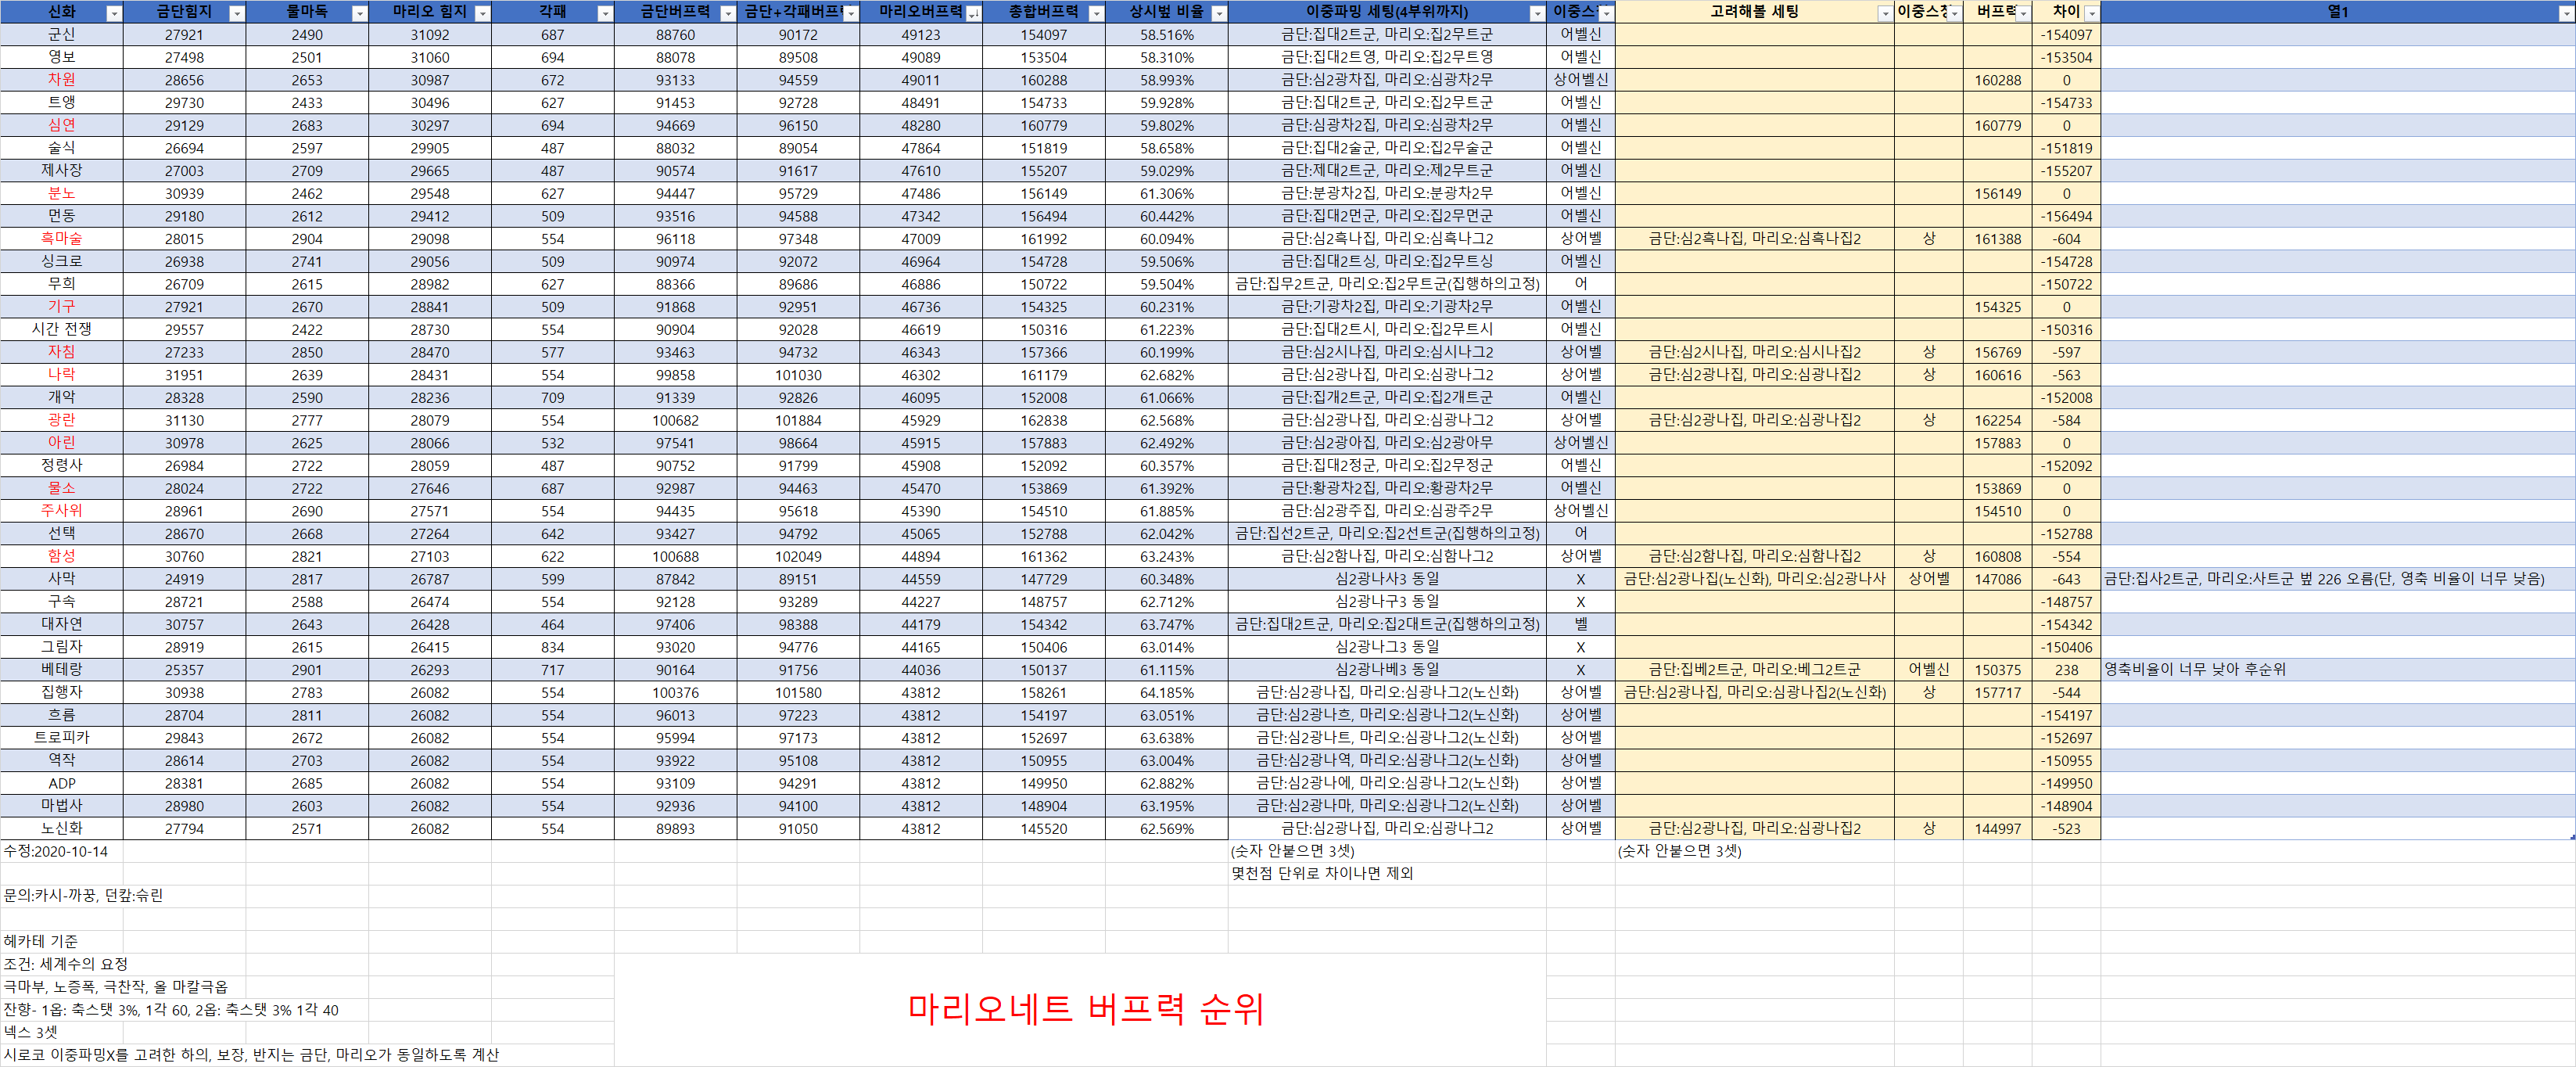Select 각패 value 834 in 그림자 row
2576x1067 pixels.
553,647
